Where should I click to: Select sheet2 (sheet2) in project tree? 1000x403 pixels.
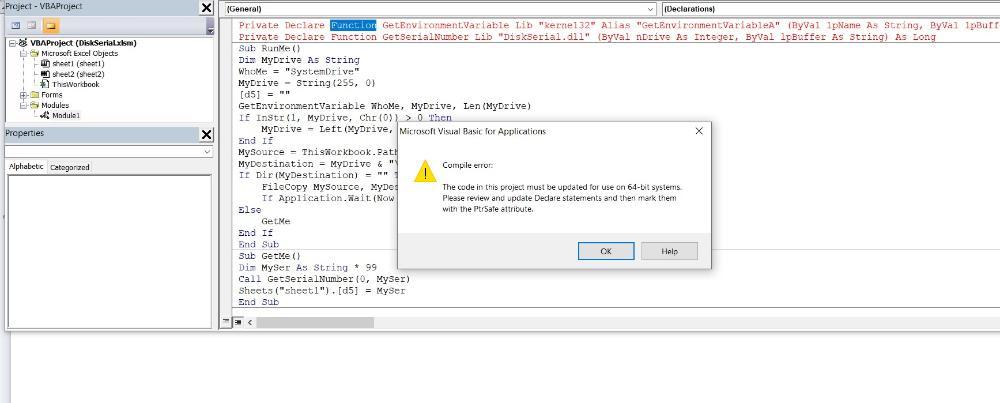click(78, 74)
